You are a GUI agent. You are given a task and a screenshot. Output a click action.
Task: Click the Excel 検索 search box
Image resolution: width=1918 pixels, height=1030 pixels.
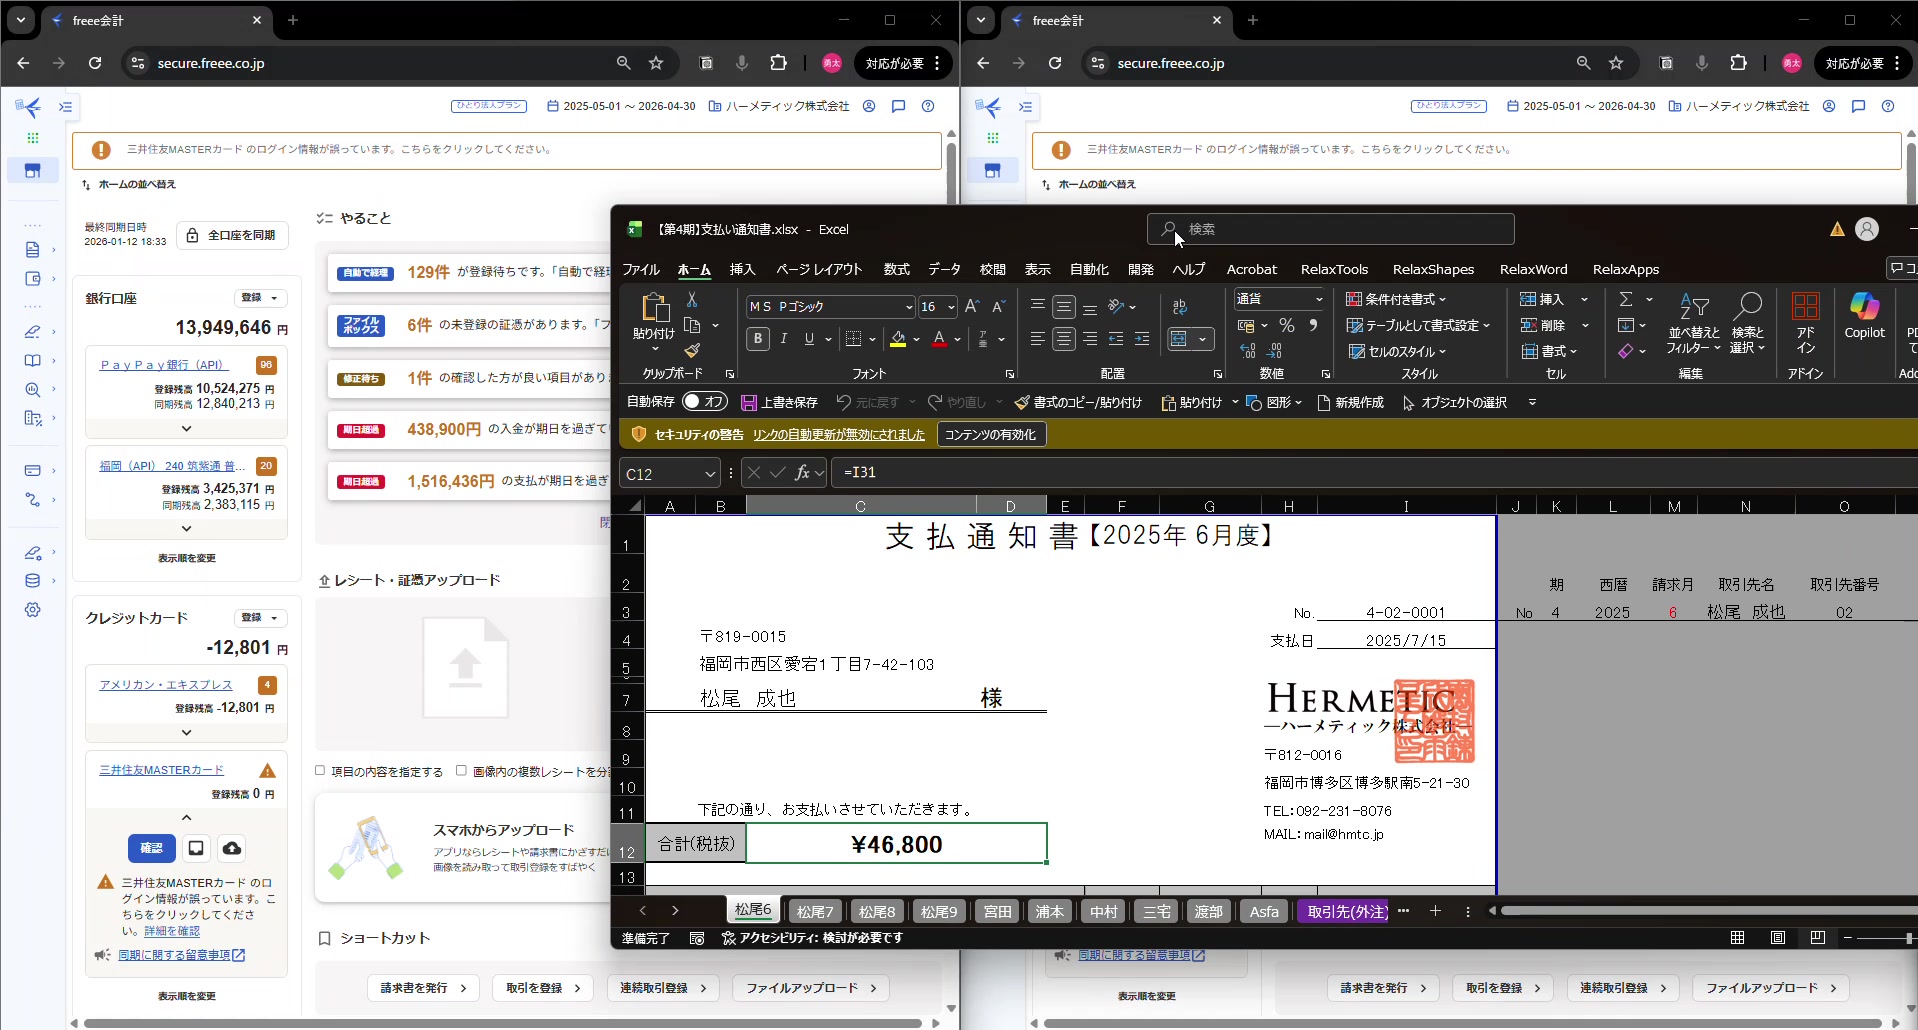pyautogui.click(x=1330, y=230)
